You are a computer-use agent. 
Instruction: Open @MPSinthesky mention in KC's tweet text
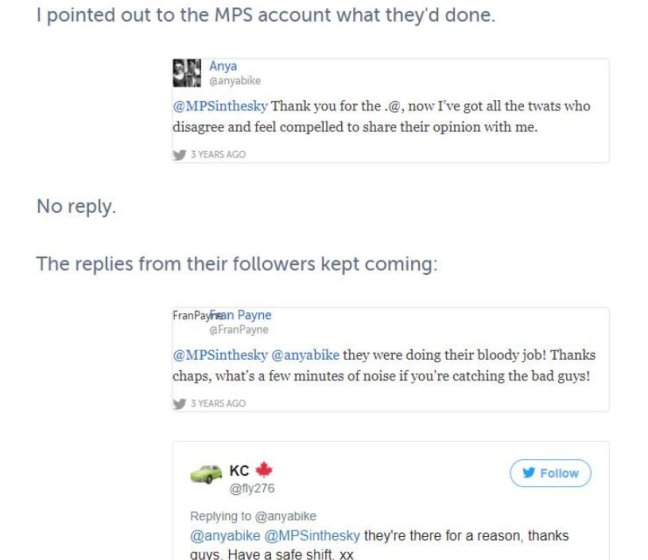(312, 535)
